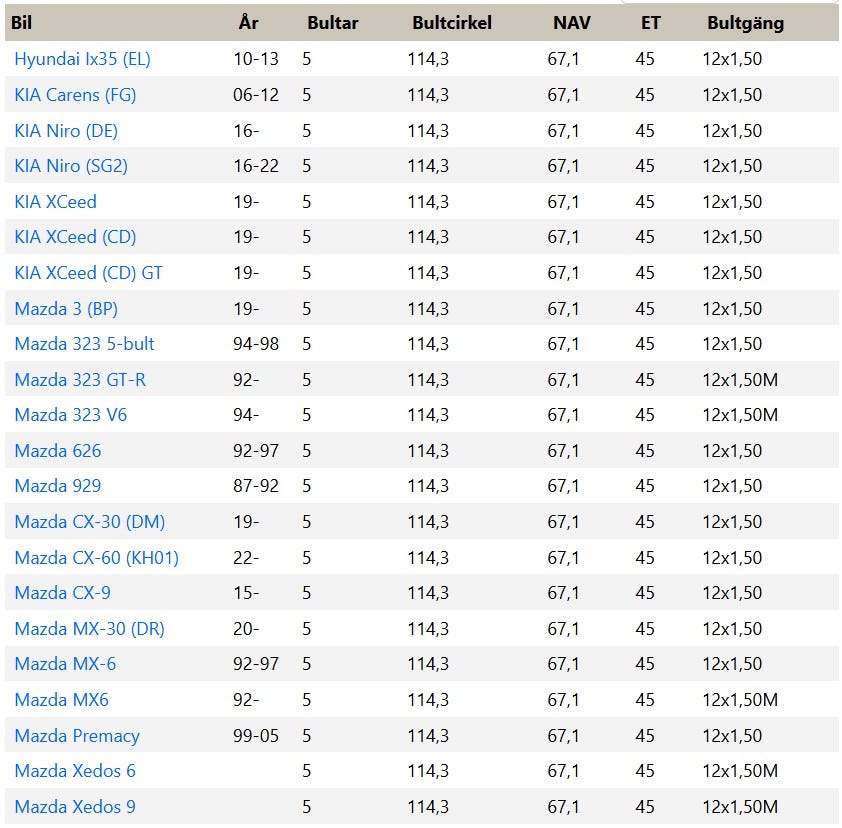Click the Bultar column header

coord(332,22)
